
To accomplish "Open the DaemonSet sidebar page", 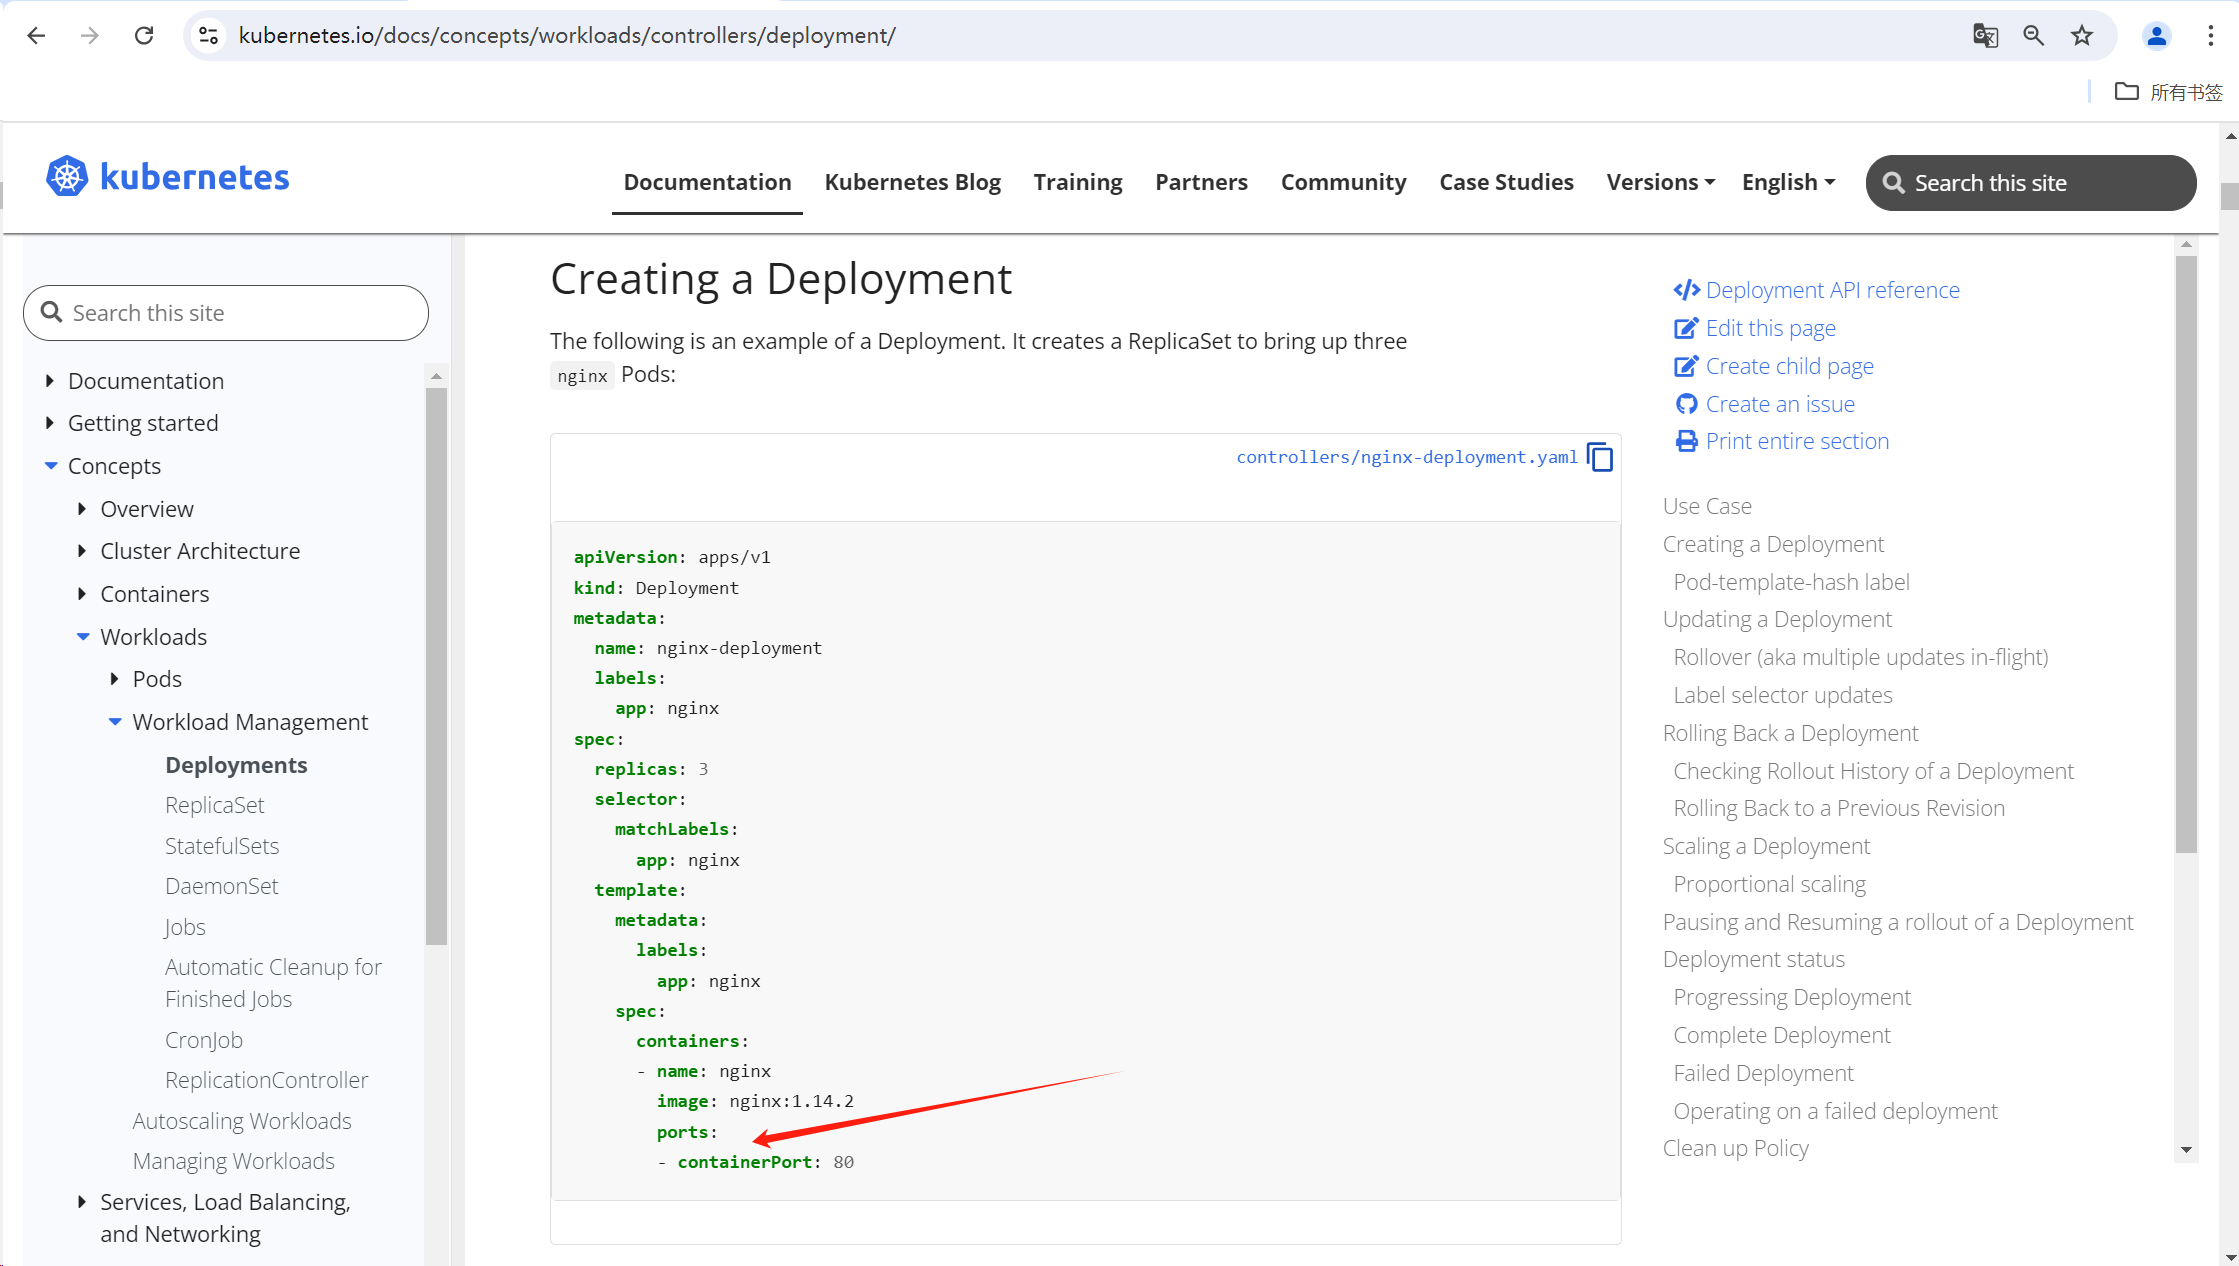I will (221, 886).
